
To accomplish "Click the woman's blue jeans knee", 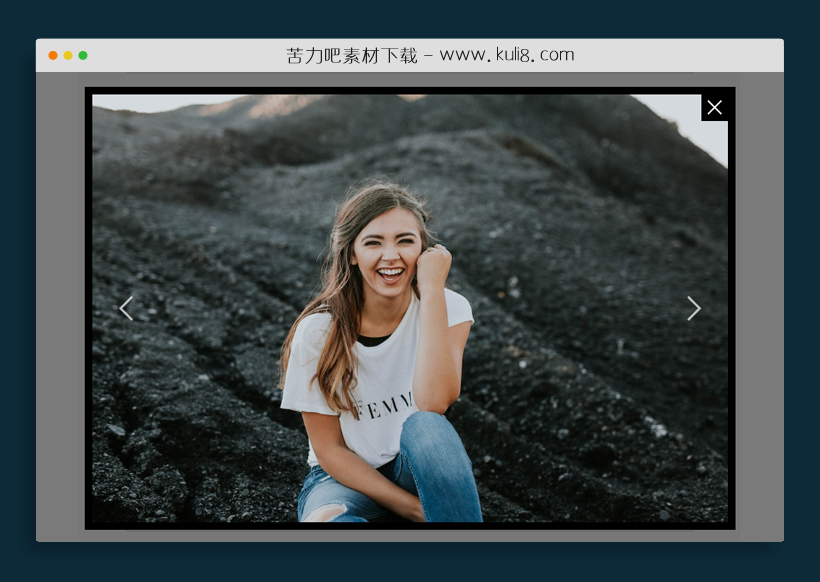I will pos(432,440).
